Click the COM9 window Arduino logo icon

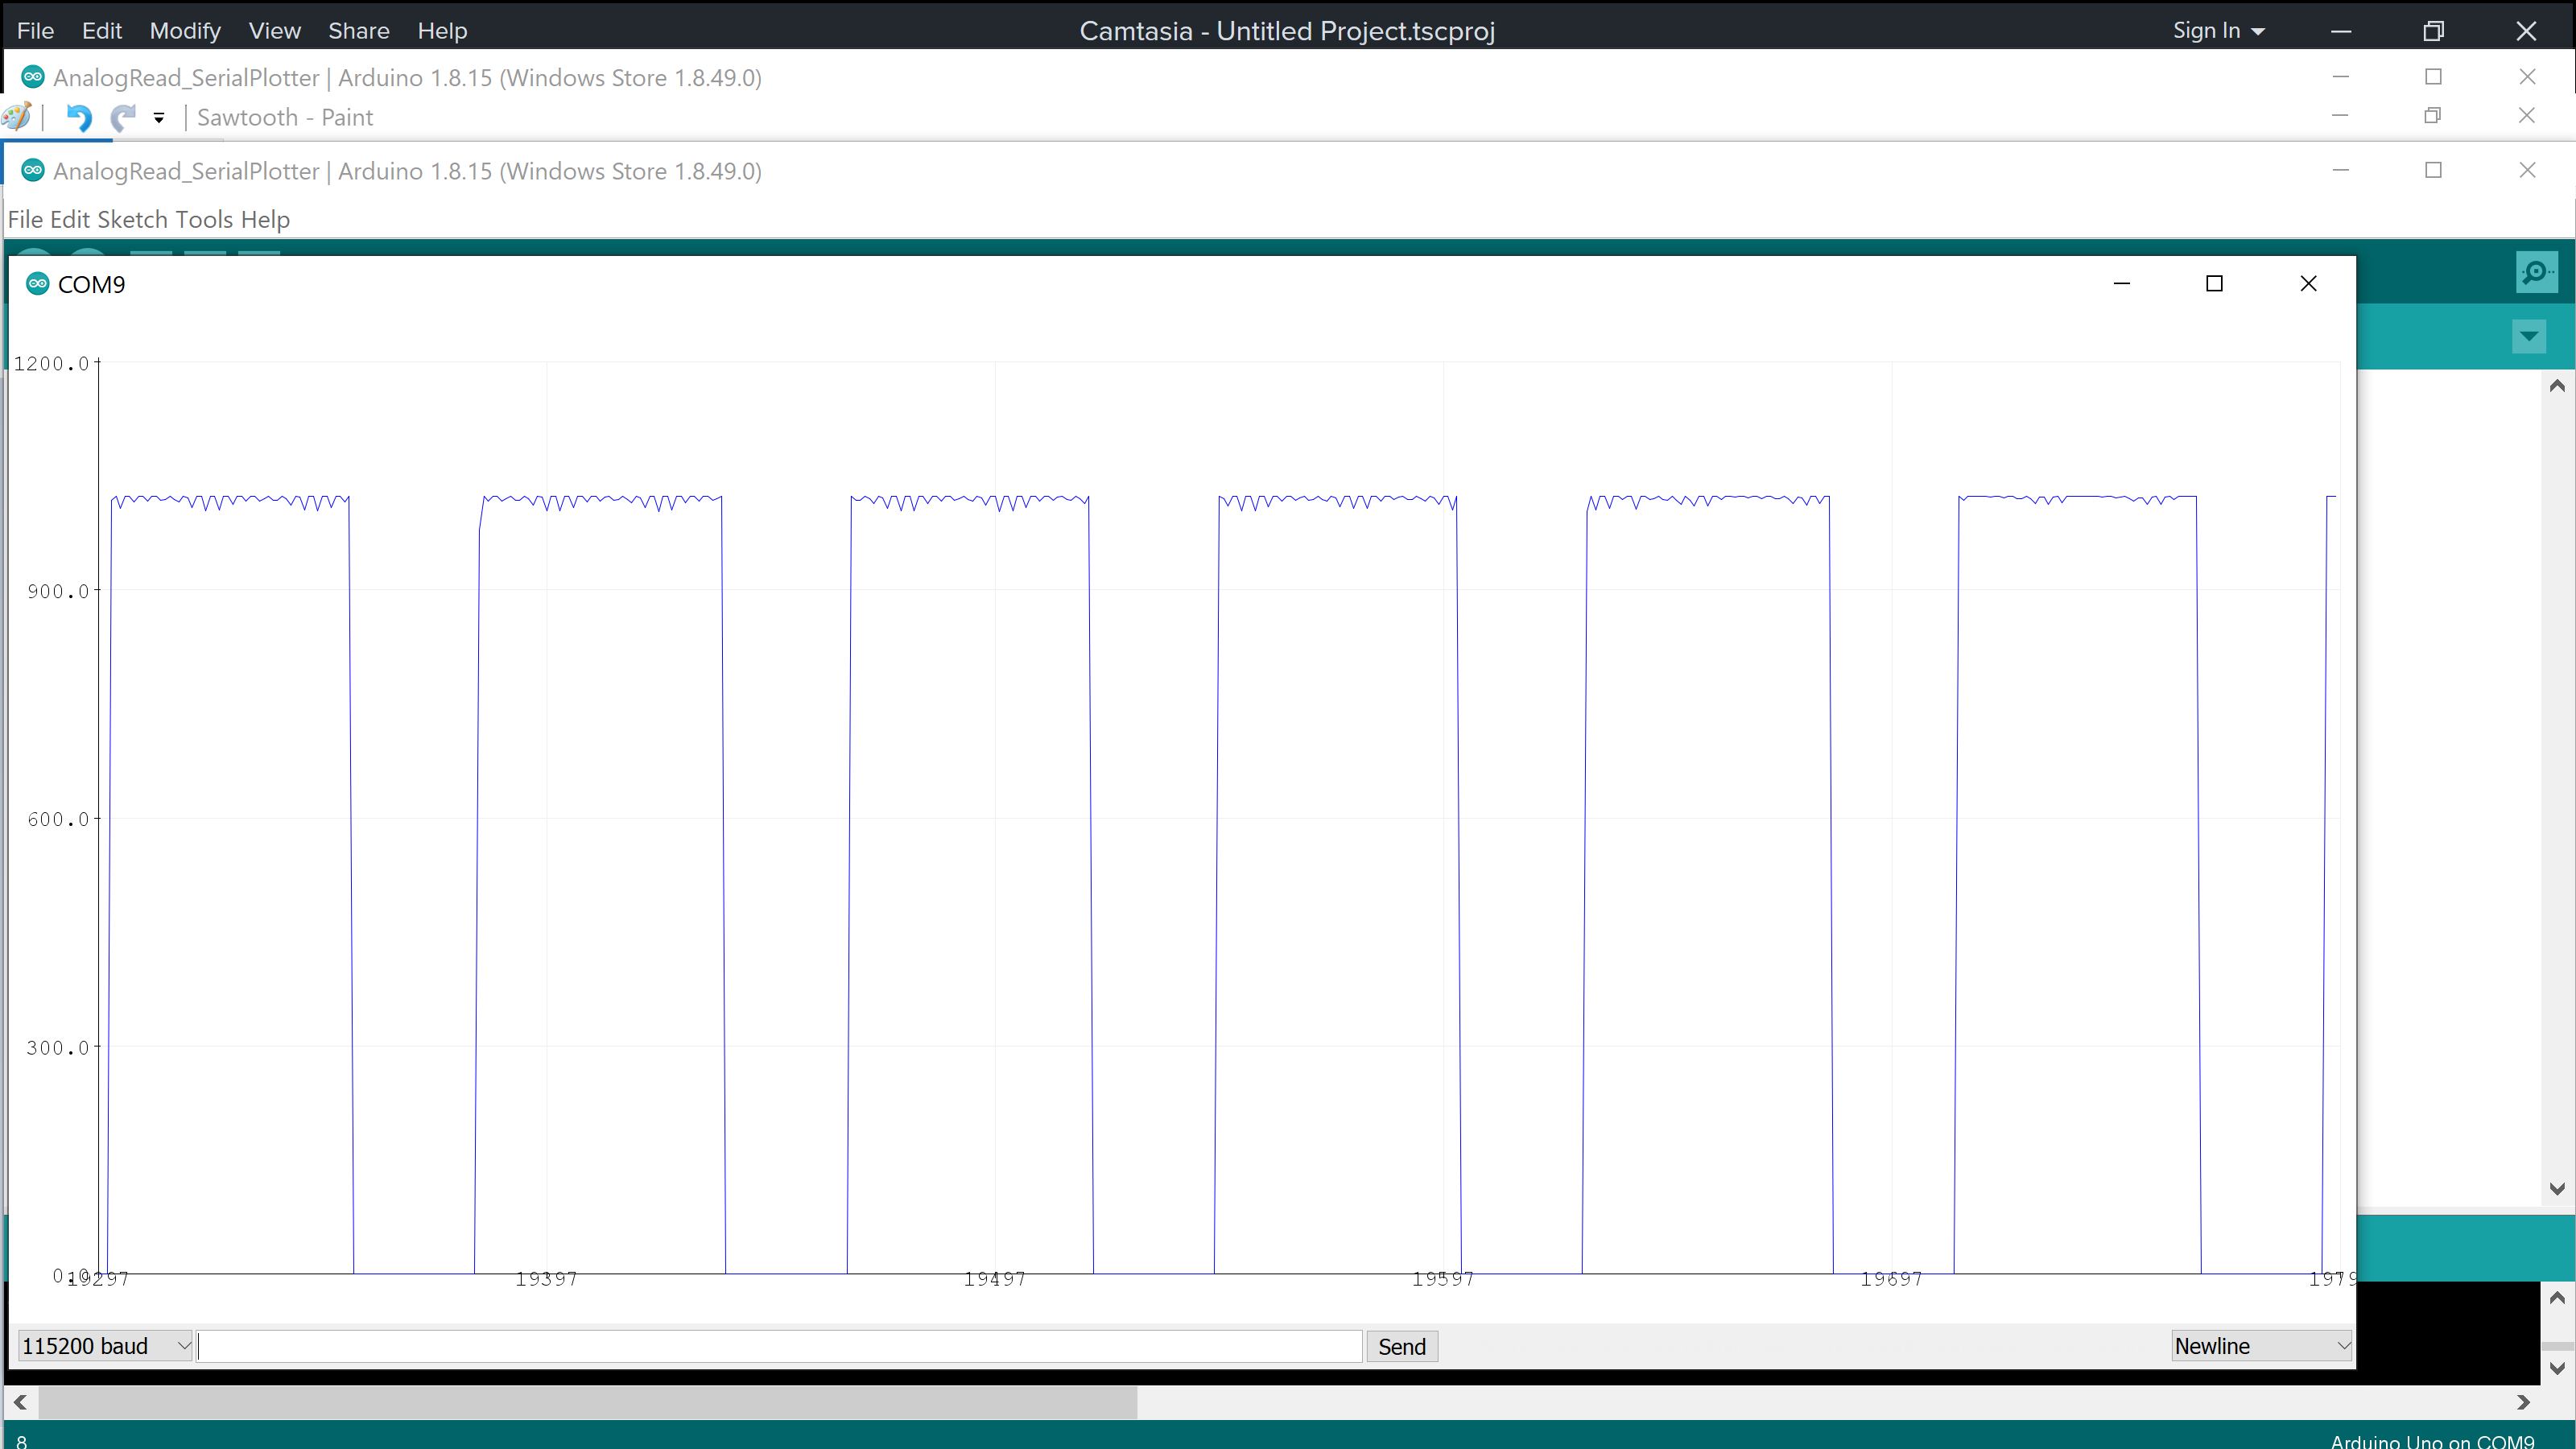pyautogui.click(x=37, y=284)
